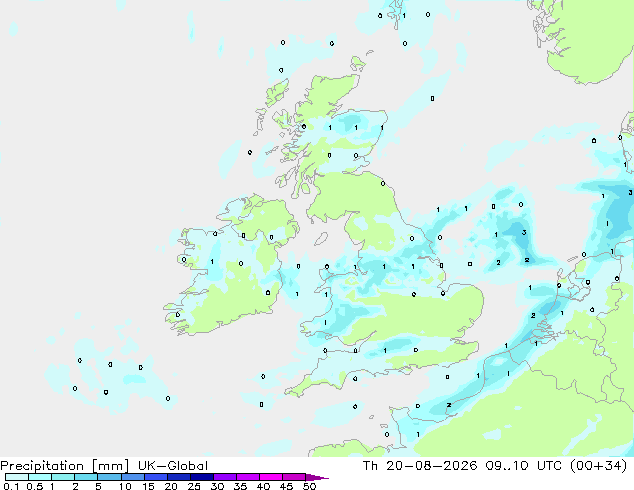Click the 'Precipitation [mm]' title text
634x490 pixels.
[x=64, y=466]
